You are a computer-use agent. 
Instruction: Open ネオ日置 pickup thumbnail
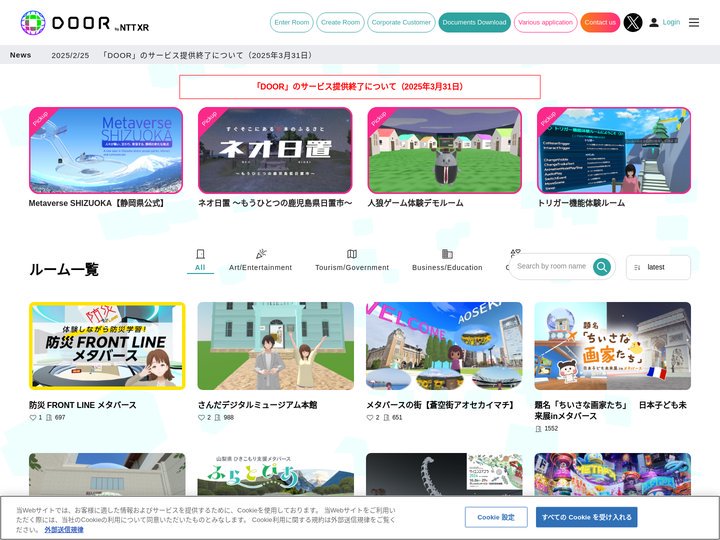click(x=275, y=151)
